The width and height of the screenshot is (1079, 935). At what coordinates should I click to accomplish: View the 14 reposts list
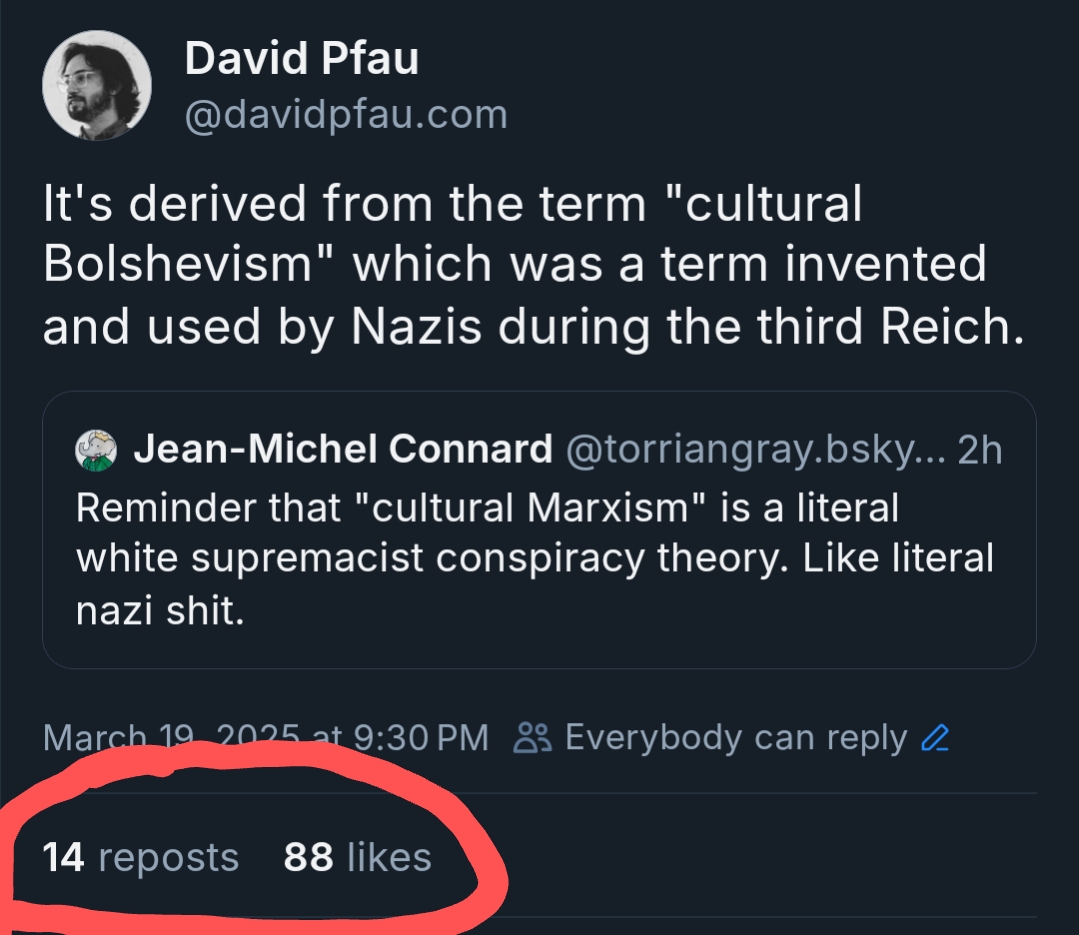point(141,857)
